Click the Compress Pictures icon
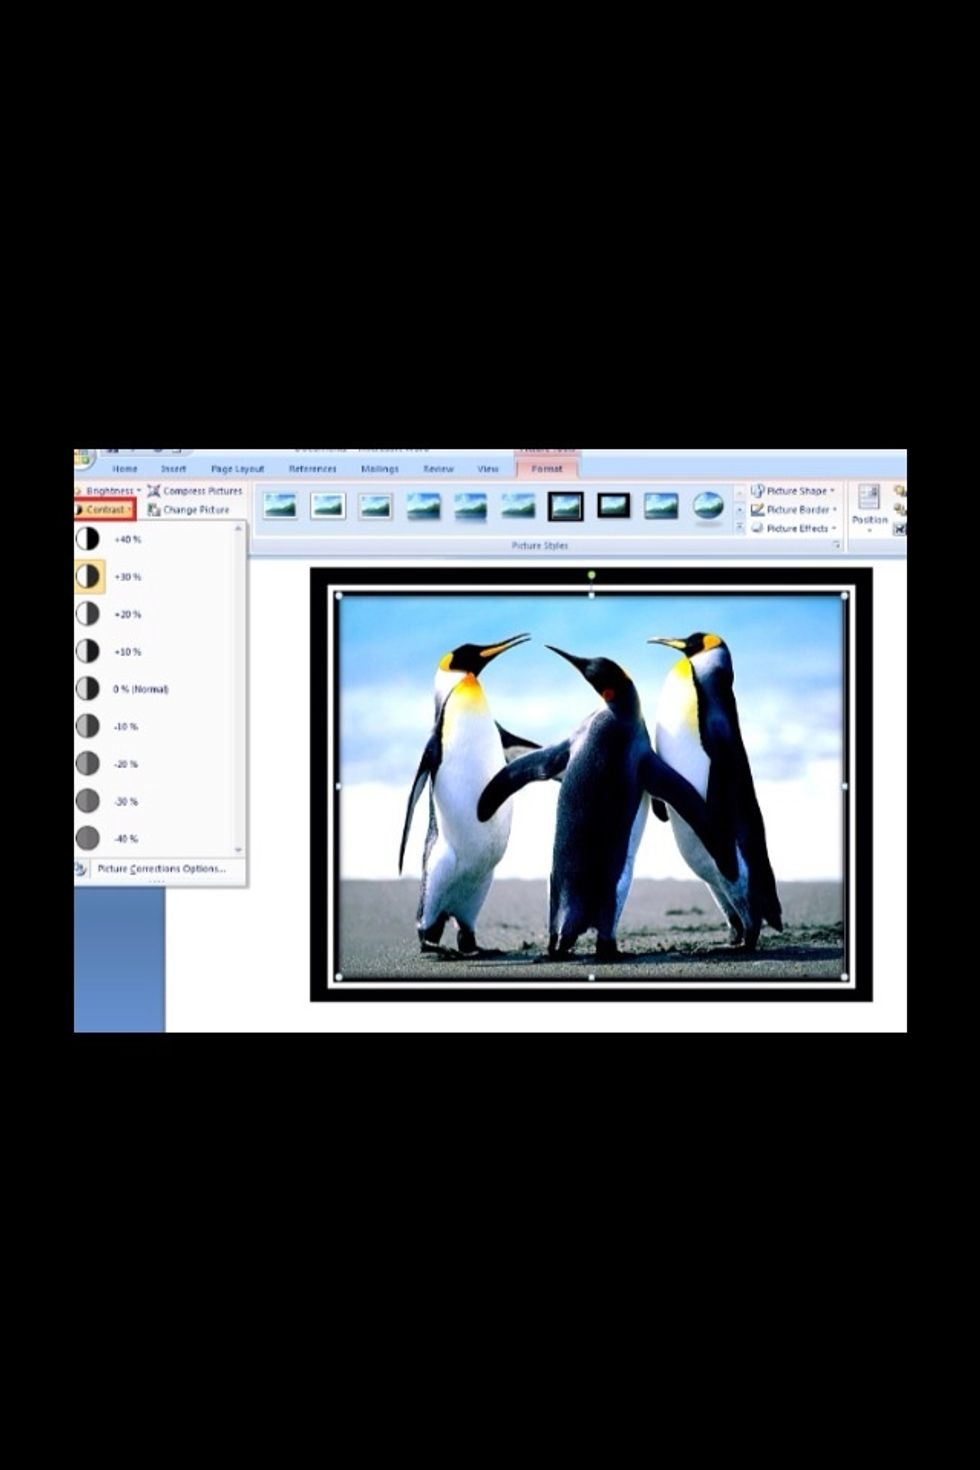Image resolution: width=980 pixels, height=1470 pixels. 154,491
